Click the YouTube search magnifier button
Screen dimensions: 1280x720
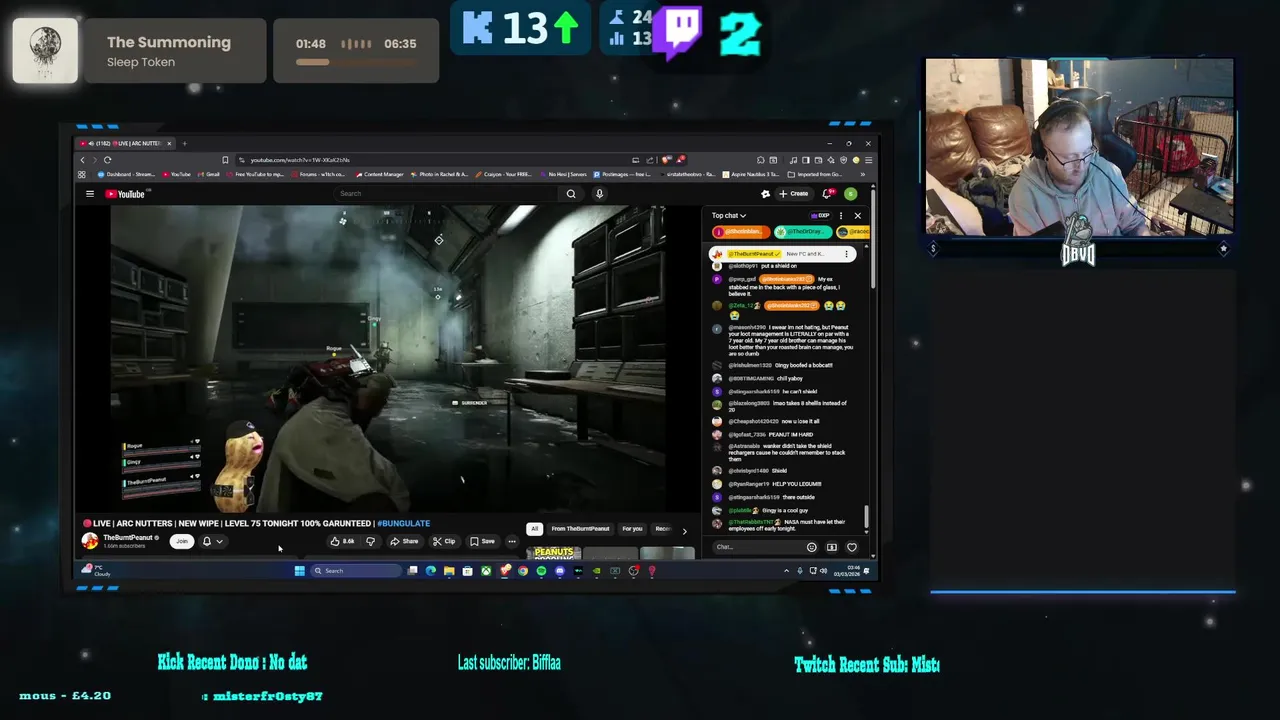(571, 194)
